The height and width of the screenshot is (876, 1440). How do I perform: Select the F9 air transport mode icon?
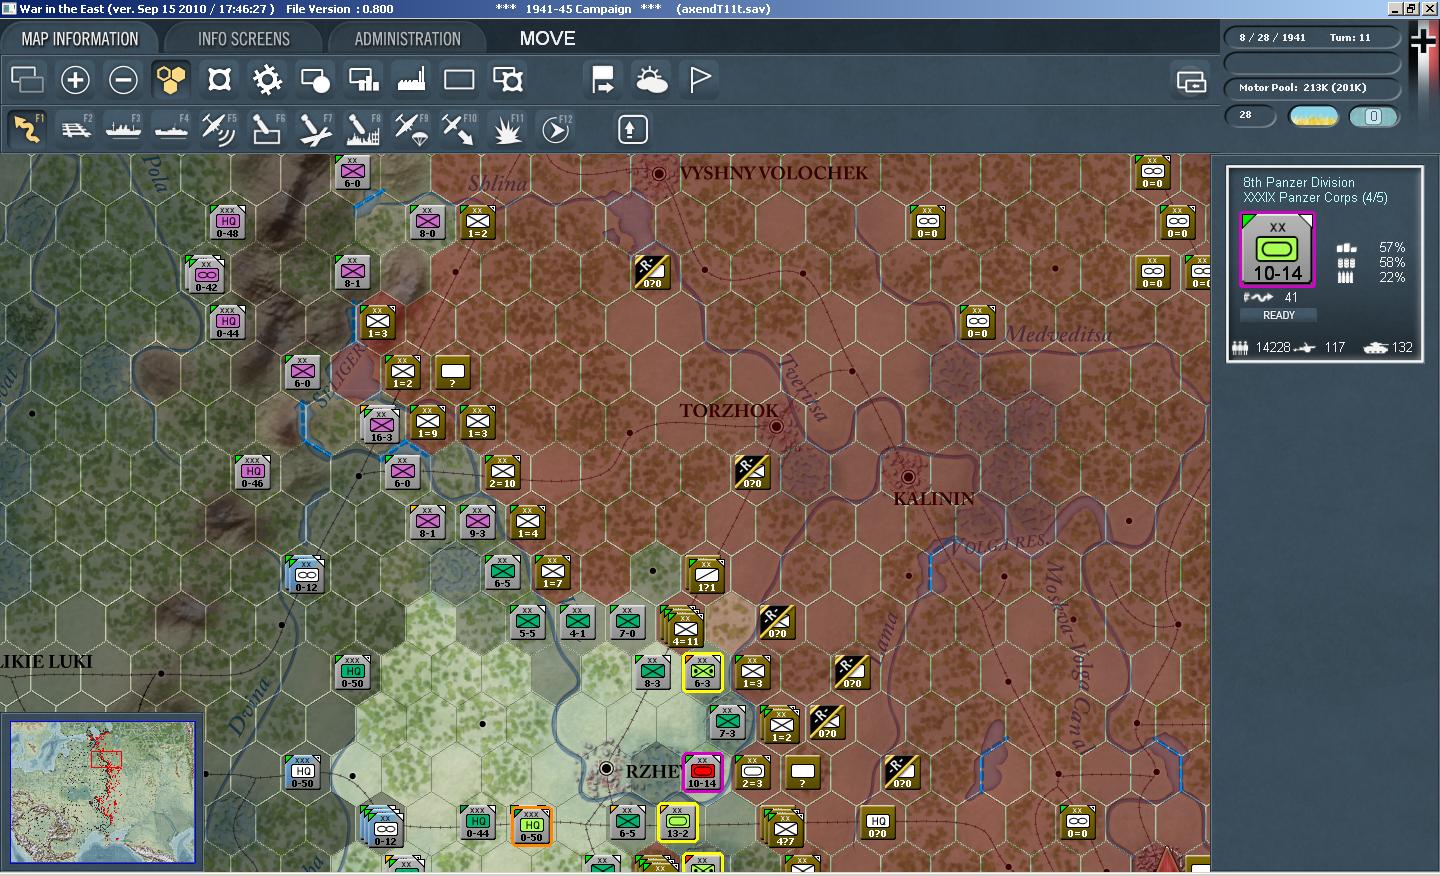(411, 129)
